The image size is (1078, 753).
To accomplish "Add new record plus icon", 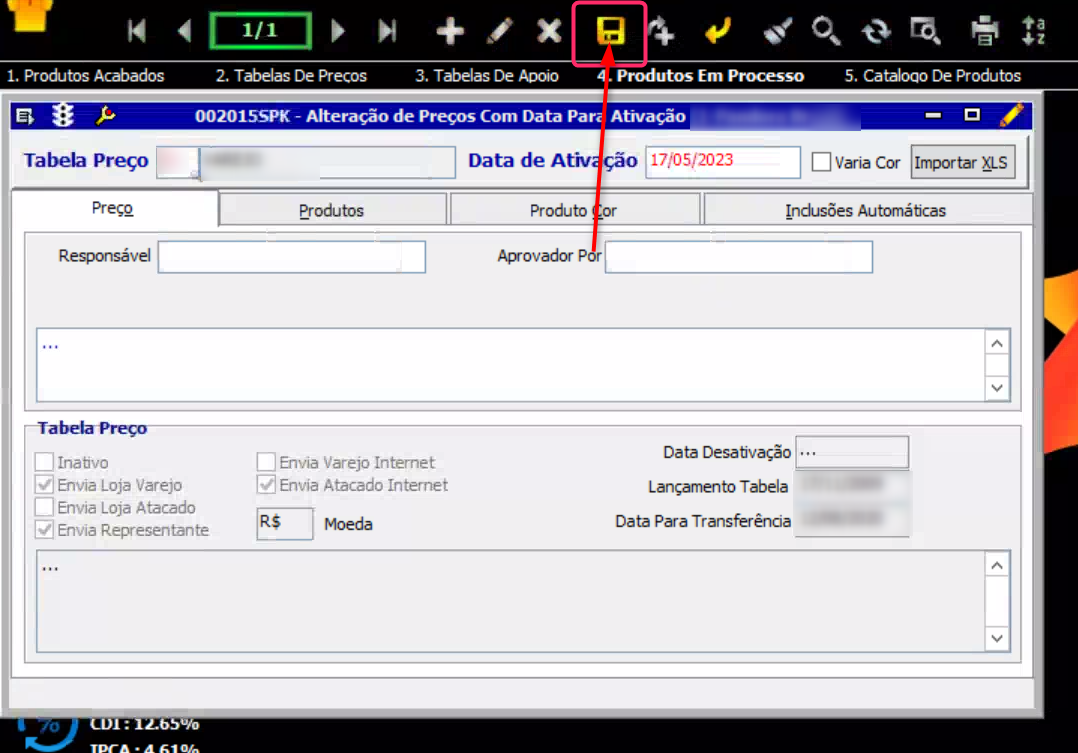I will point(450,31).
